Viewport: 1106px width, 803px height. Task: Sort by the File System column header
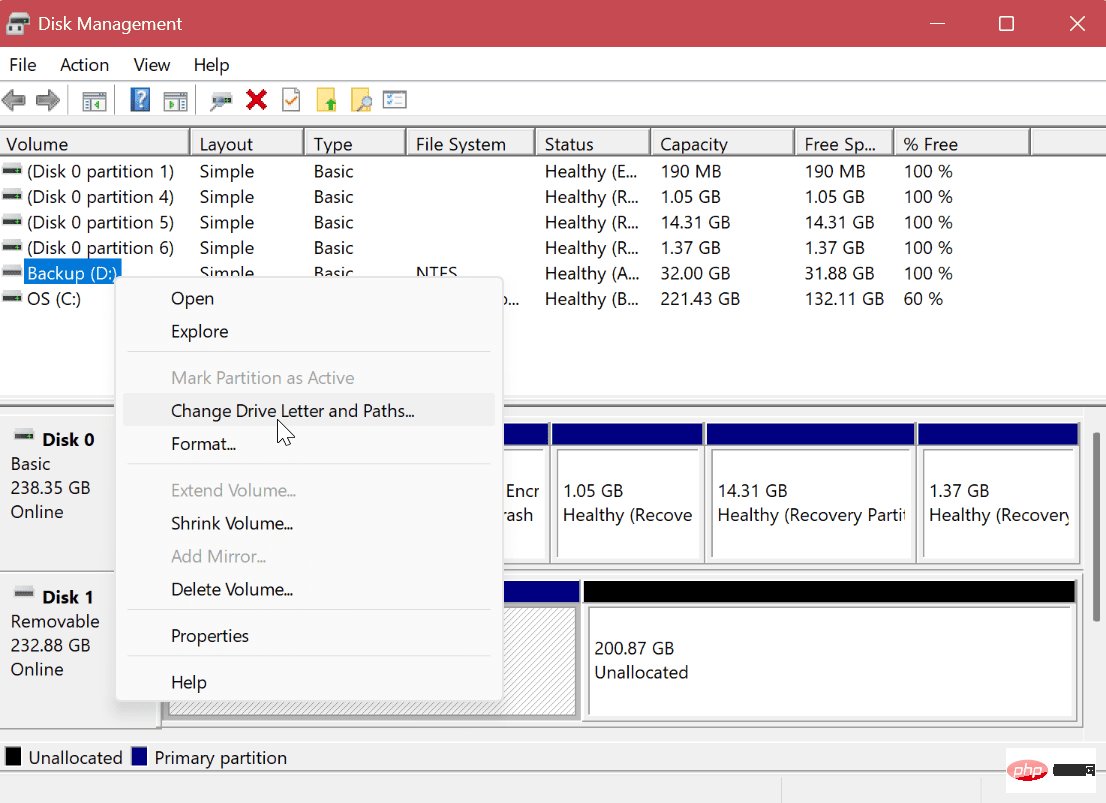[470, 144]
